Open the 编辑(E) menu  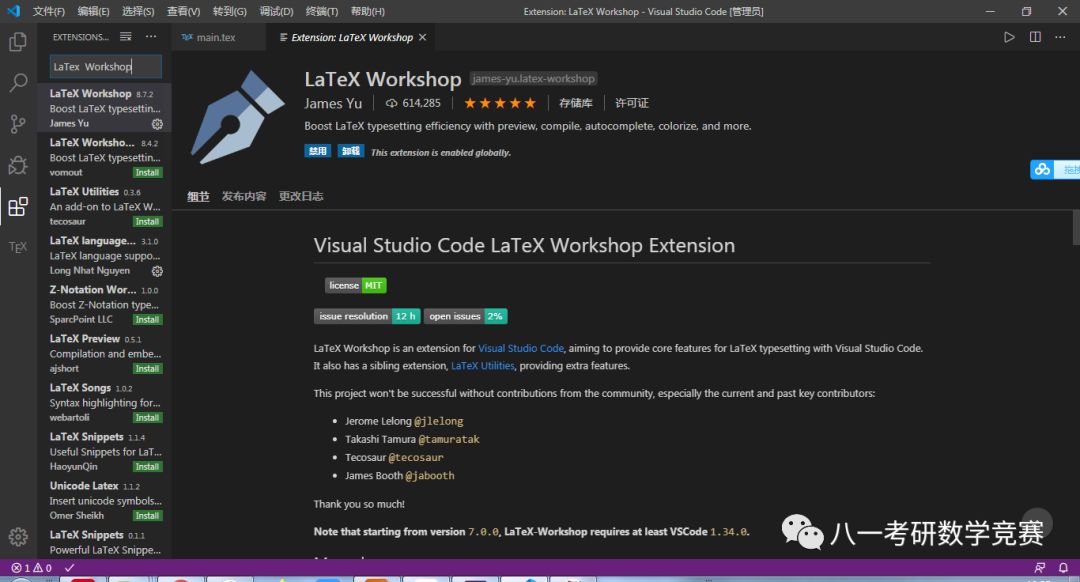click(93, 12)
